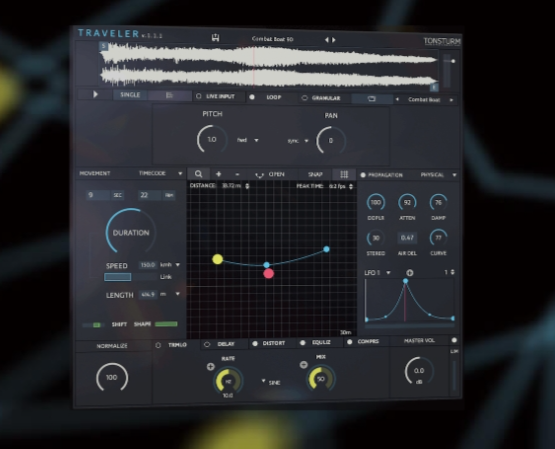Click the SHIFT slider
Image resolution: width=555 pixels, height=449 pixels.
click(93, 325)
